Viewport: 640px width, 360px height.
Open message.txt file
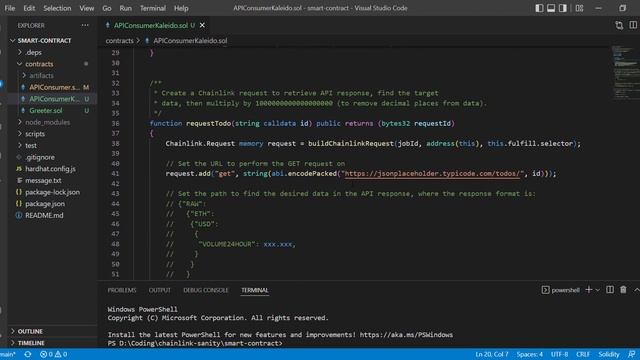[43, 180]
